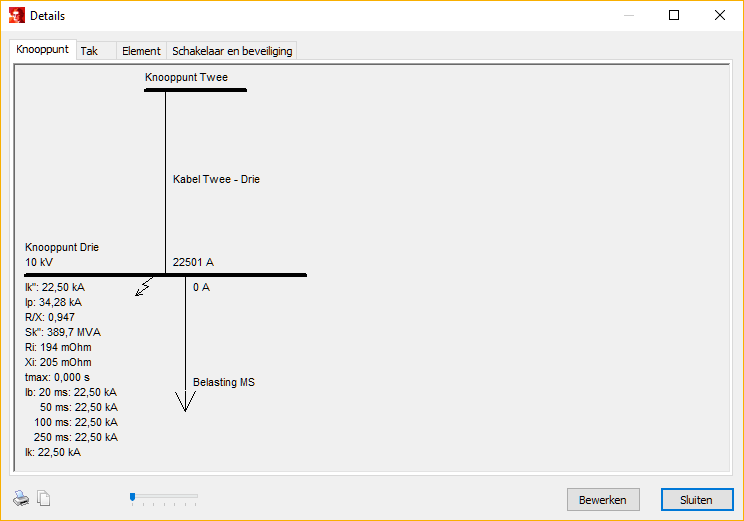This screenshot has height=521, width=744.
Task: Click the copy to clipboard icon
Action: [x=43, y=498]
